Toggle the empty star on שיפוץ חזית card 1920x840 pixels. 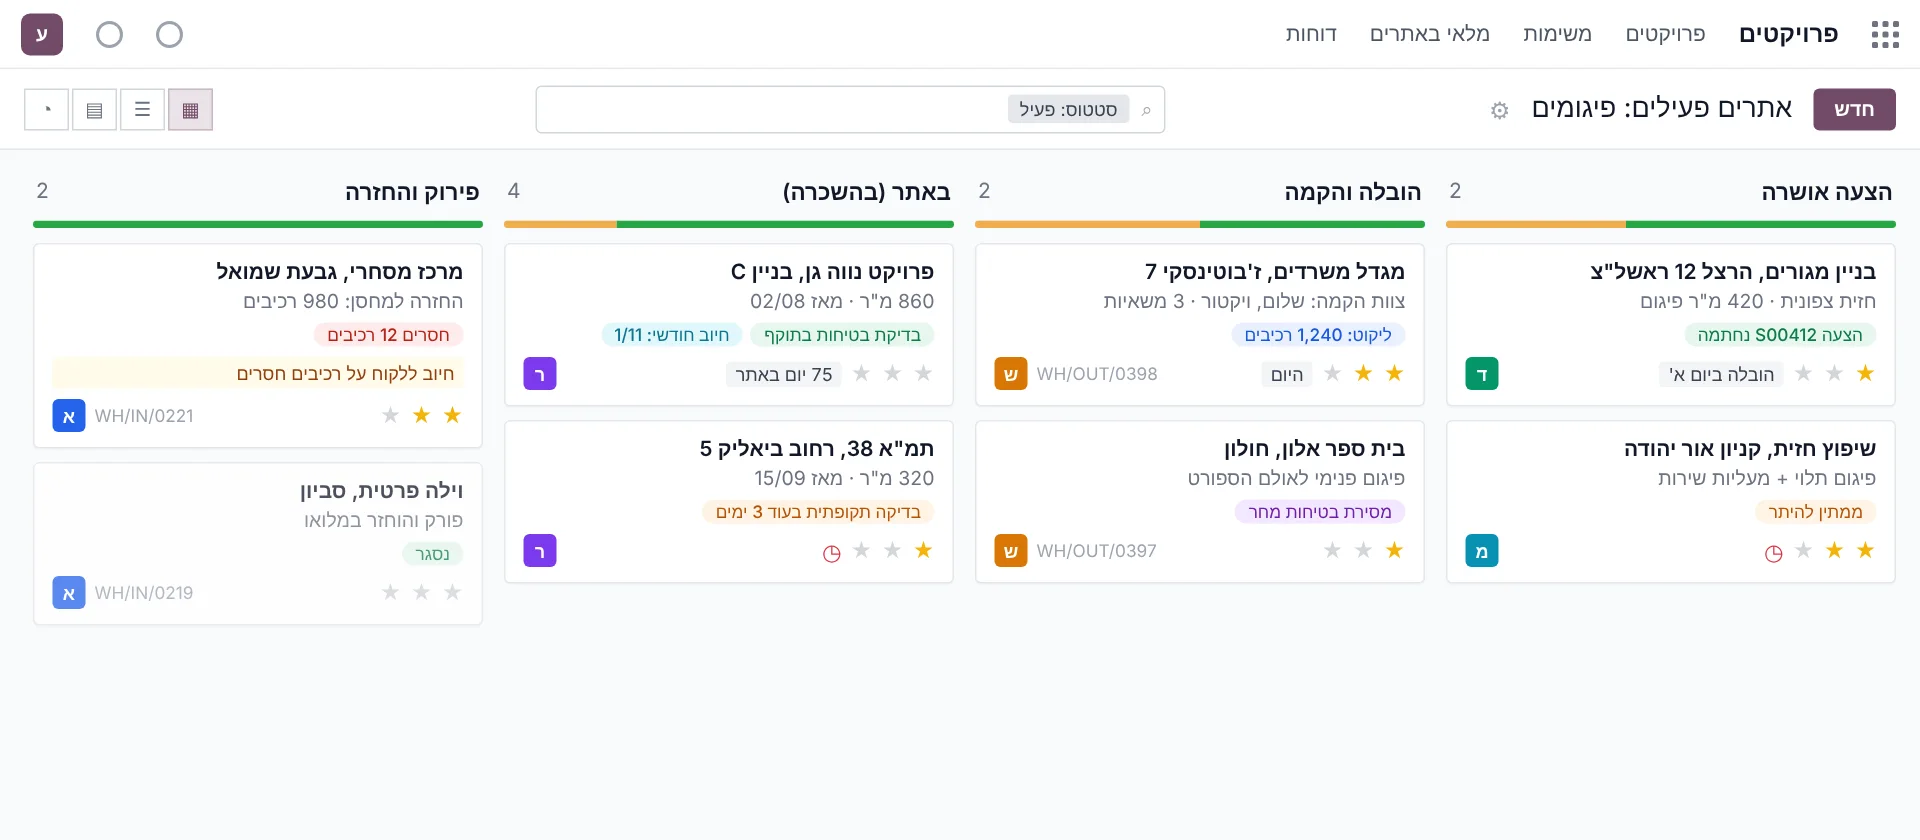1803,550
